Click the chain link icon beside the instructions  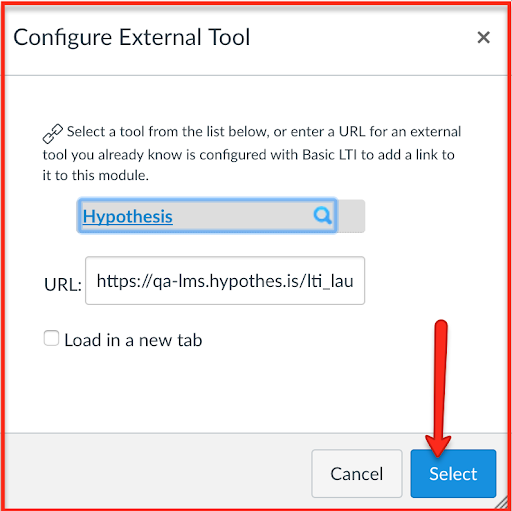coord(53,134)
